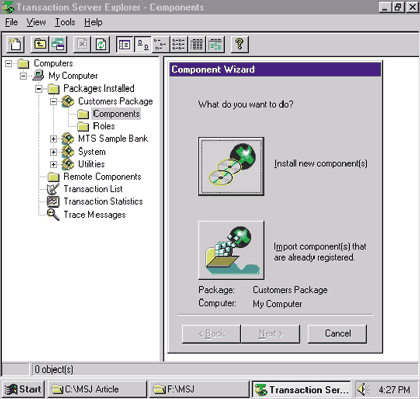Click the Transaction List icon
This screenshot has height=399, width=420.
[x=53, y=189]
